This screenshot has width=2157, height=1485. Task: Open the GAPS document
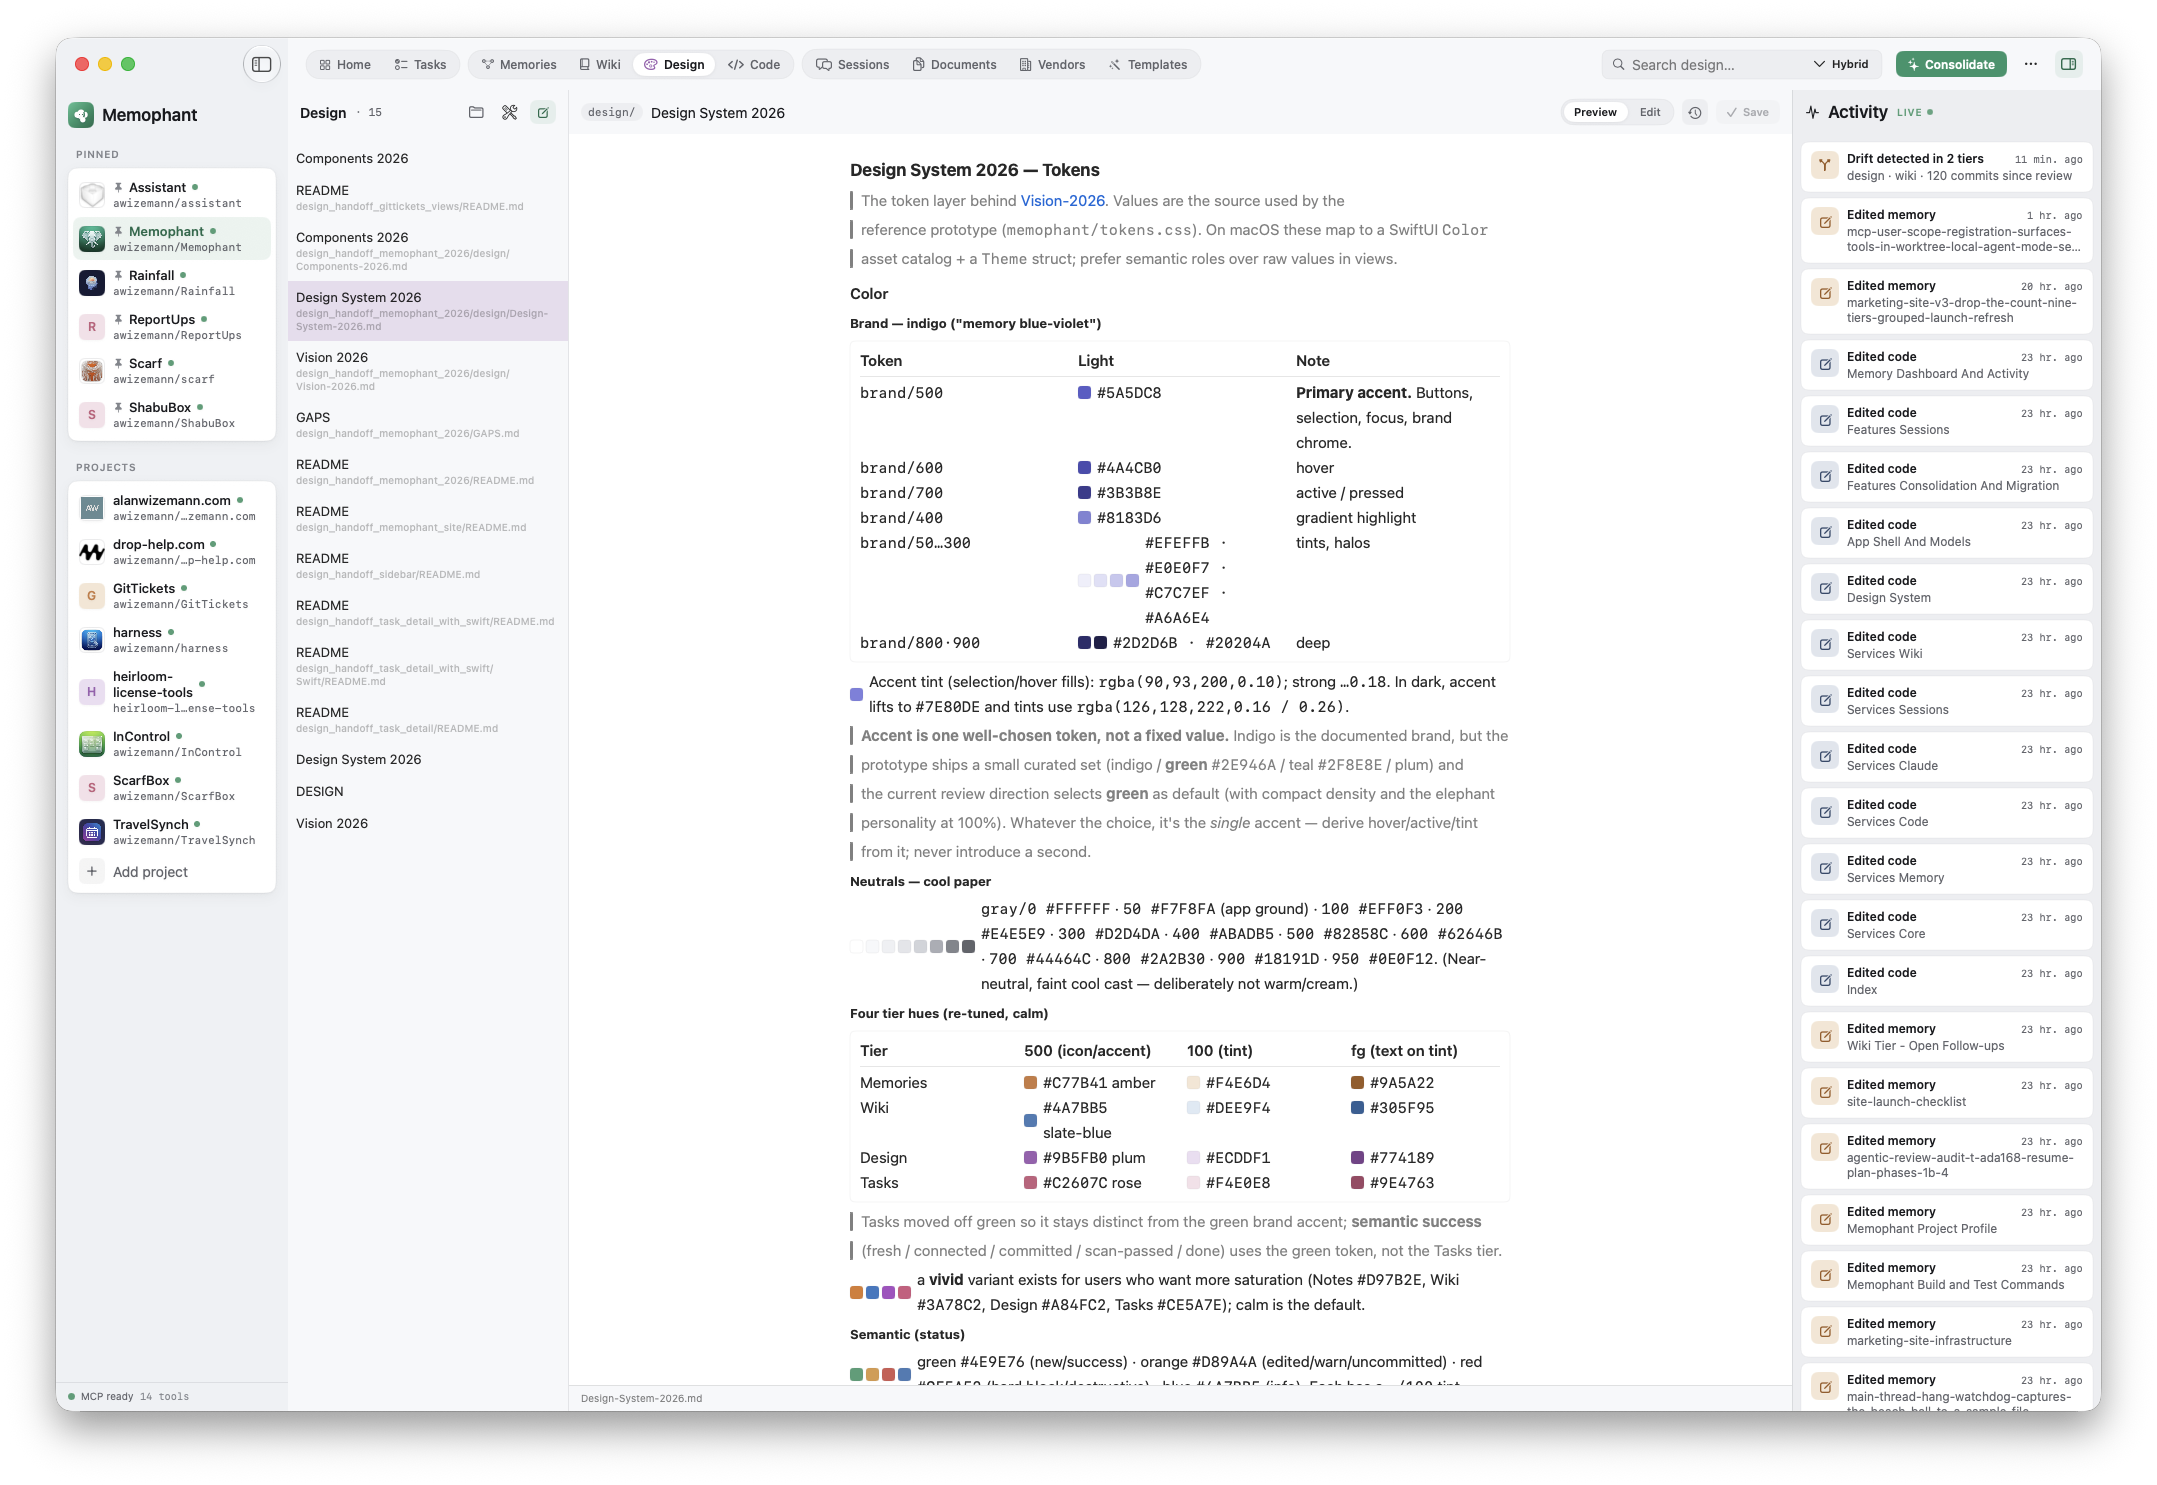[428, 425]
